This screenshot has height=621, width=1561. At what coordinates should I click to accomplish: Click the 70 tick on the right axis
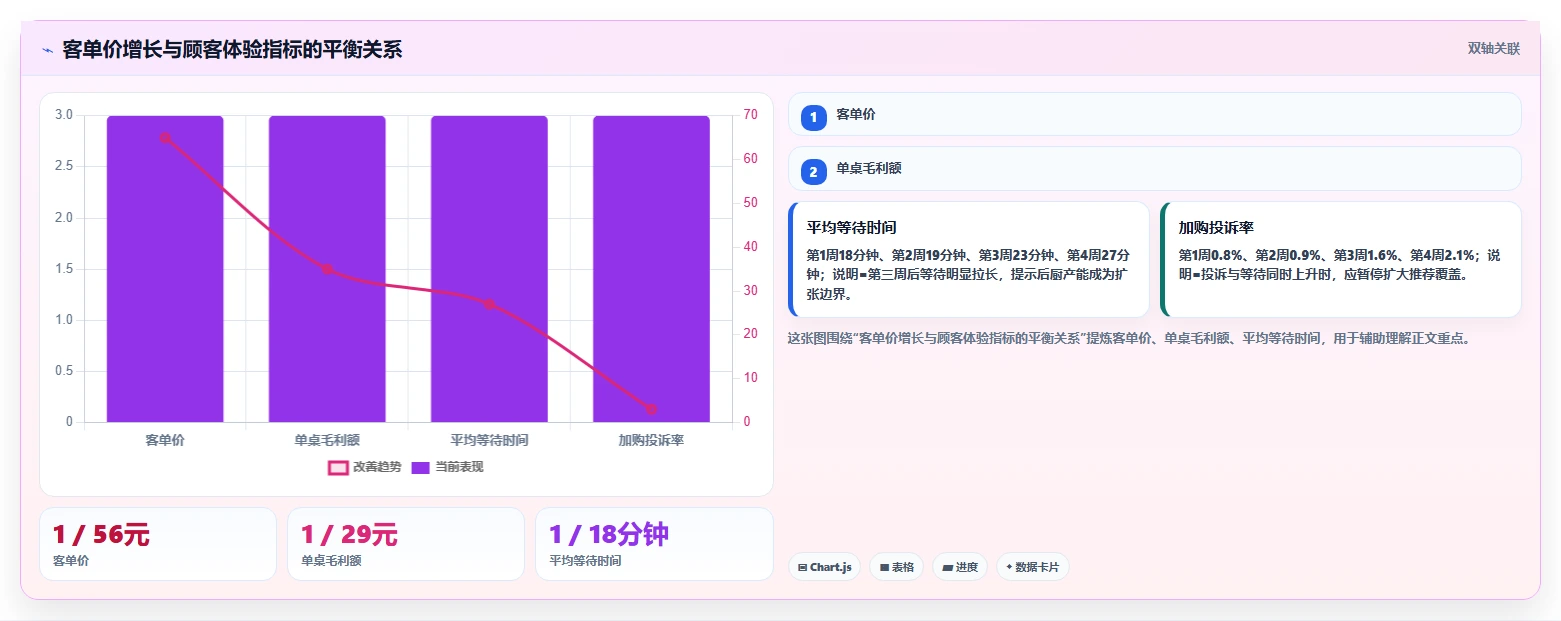pos(751,115)
